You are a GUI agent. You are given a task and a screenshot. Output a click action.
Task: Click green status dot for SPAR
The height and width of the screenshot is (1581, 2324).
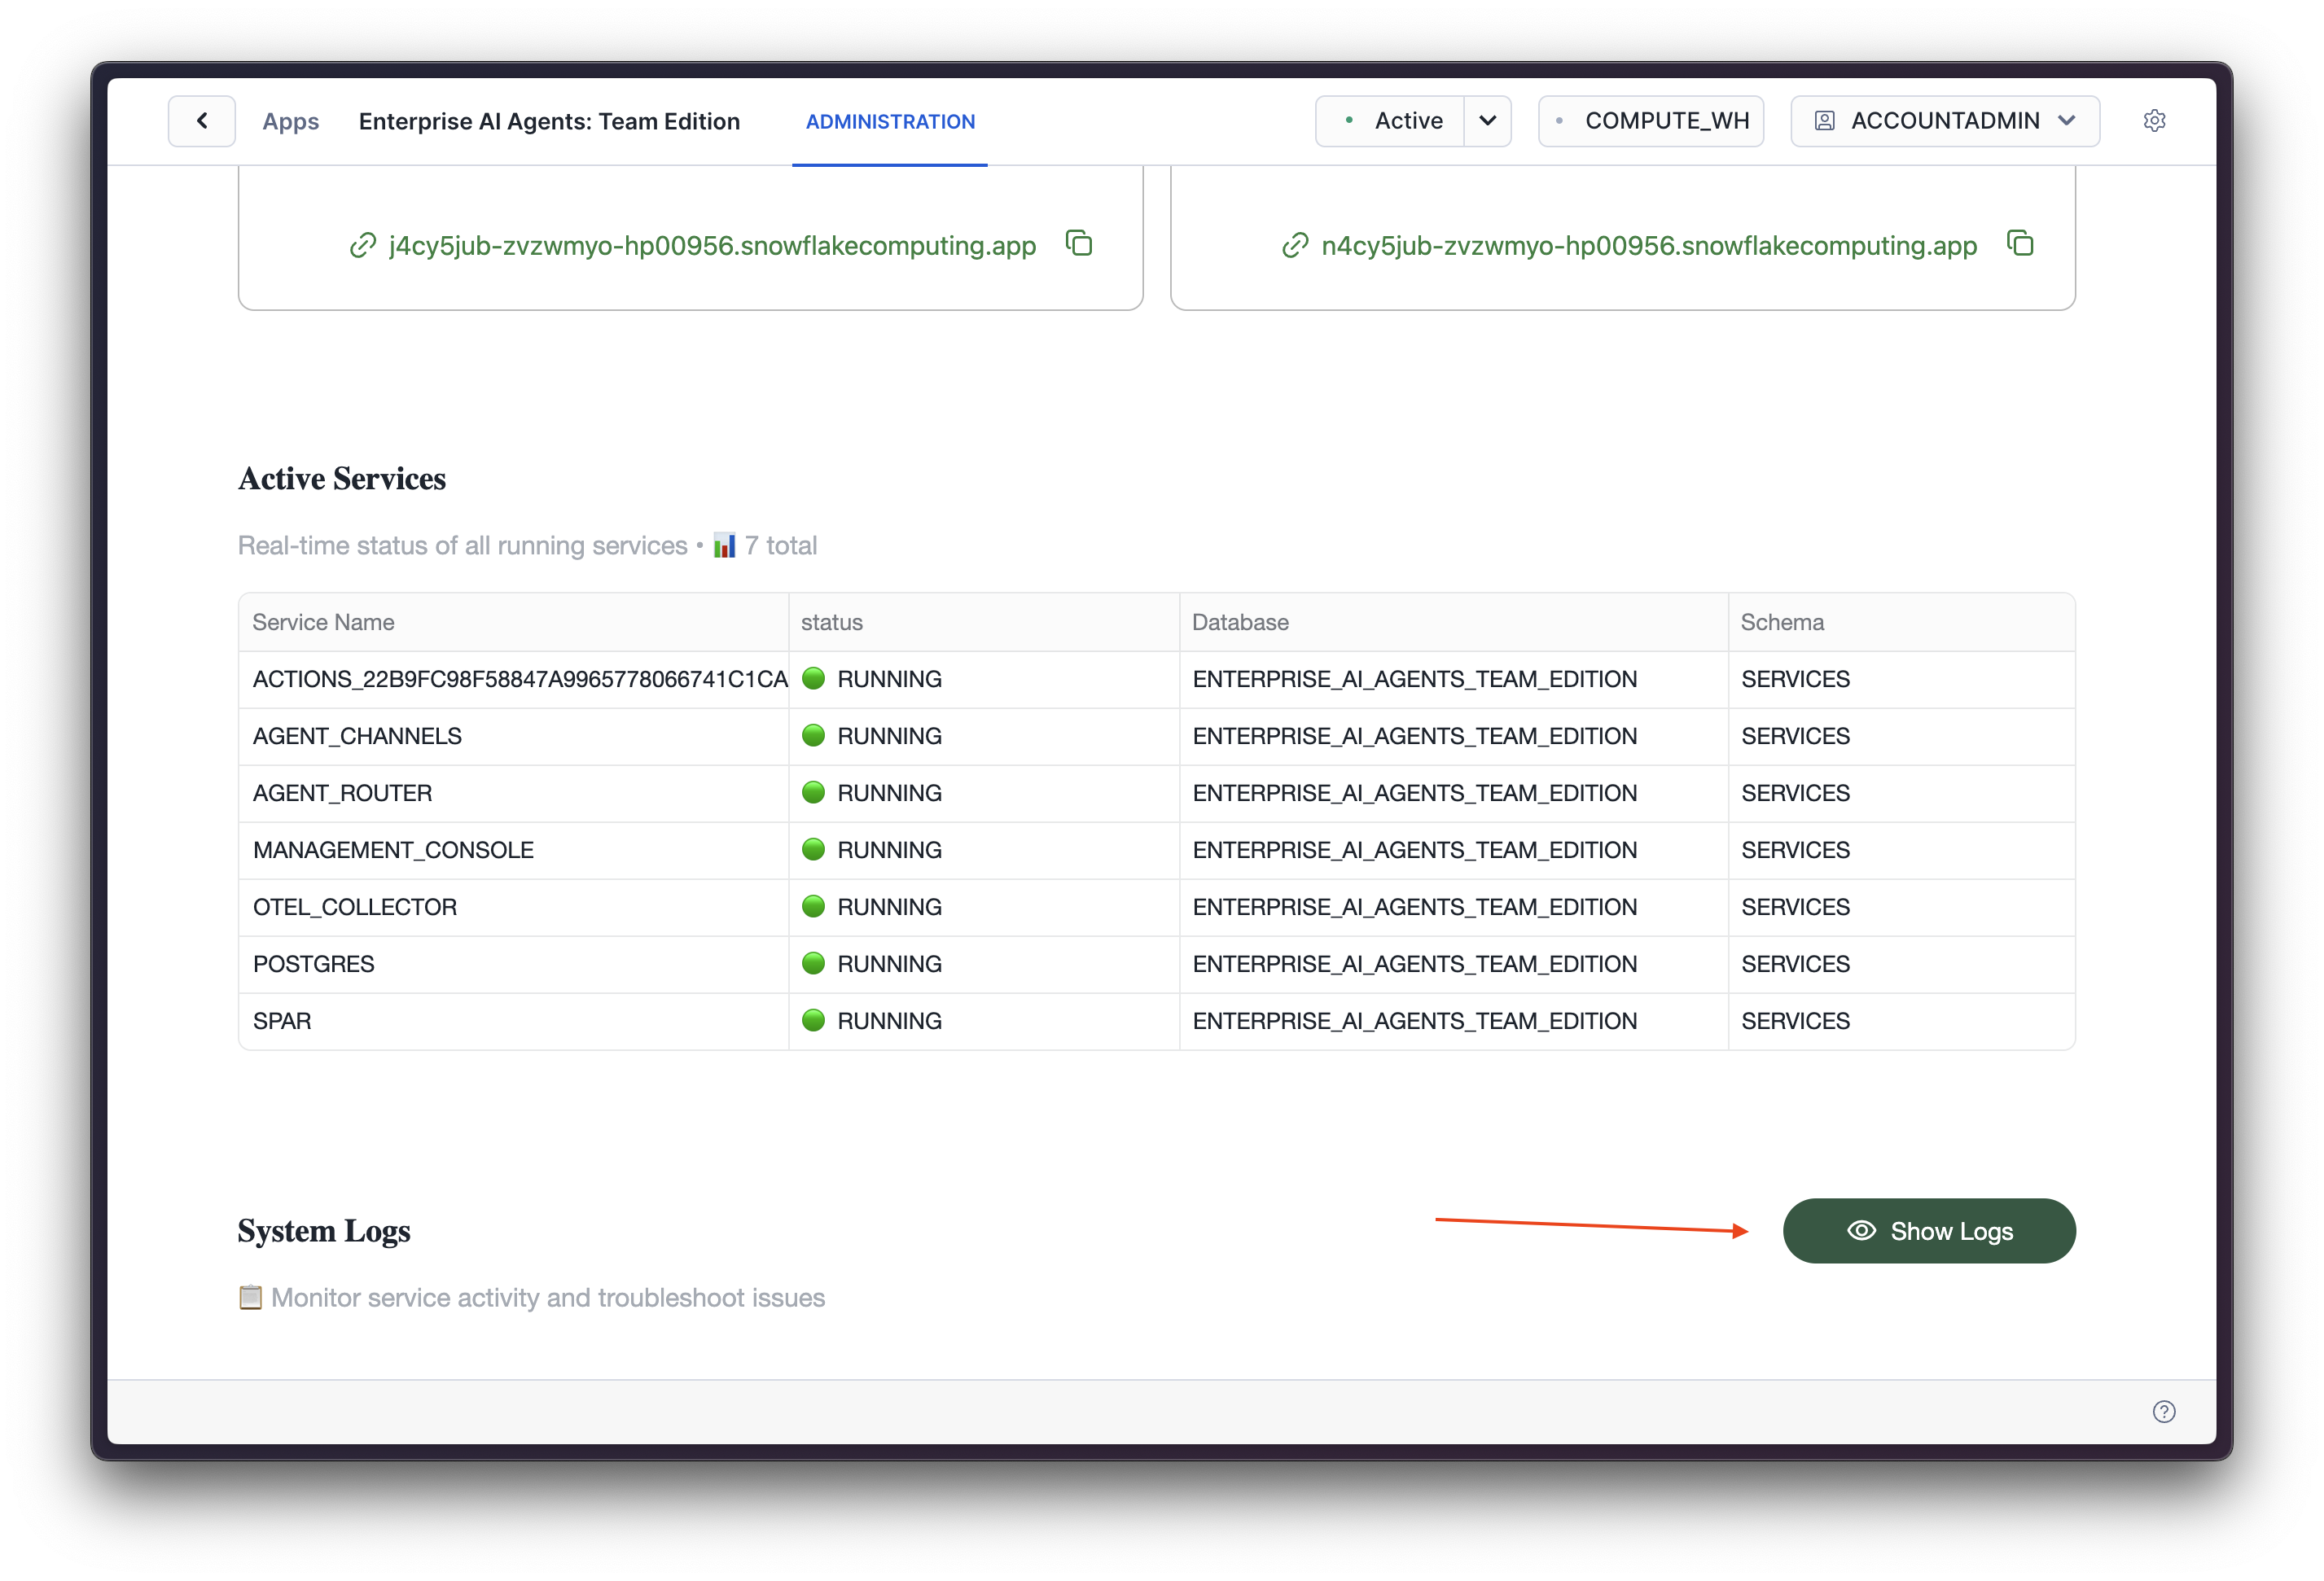[814, 1021]
